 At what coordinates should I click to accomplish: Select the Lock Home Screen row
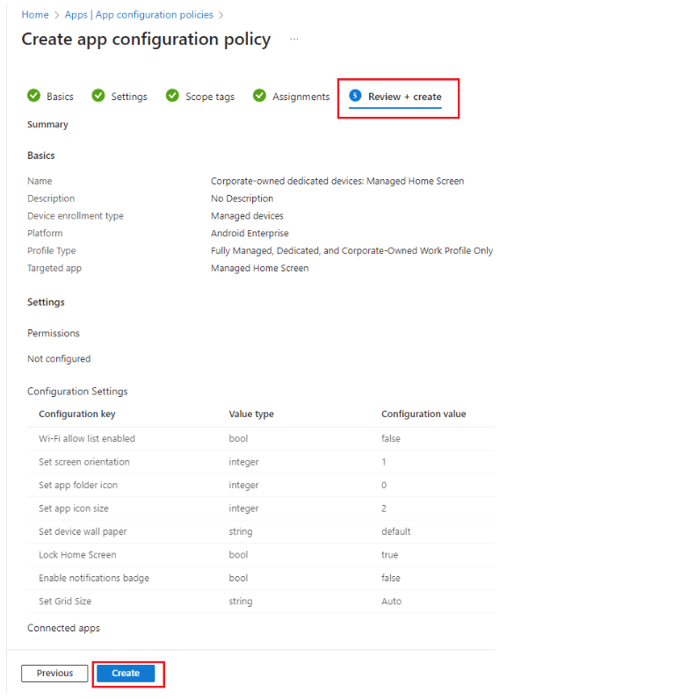point(261,555)
